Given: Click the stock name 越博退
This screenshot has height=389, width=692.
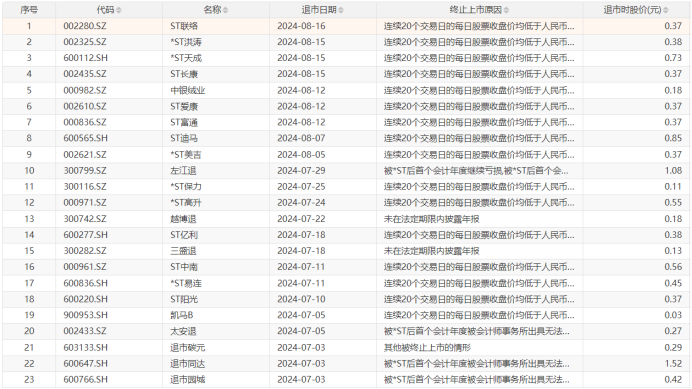Looking at the screenshot, I should tap(183, 219).
